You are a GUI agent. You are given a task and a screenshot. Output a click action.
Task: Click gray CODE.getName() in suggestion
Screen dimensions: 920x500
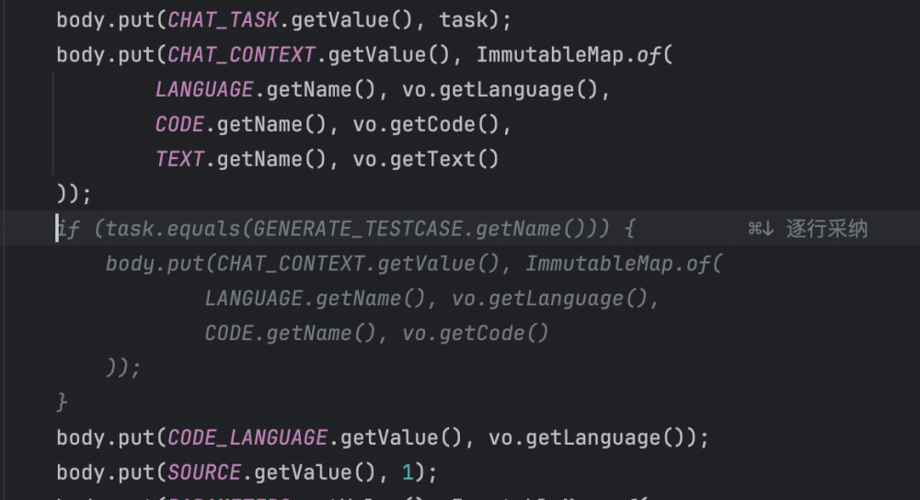pos(290,333)
